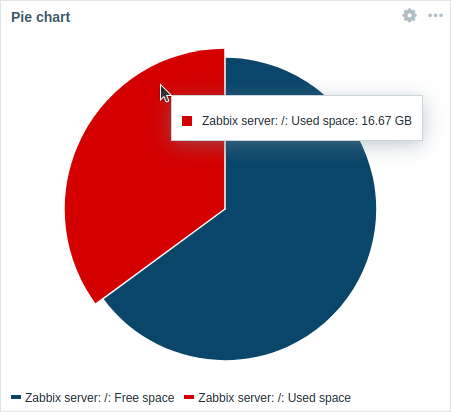Click the Pie chart widget title
The width and height of the screenshot is (451, 412).
click(x=41, y=17)
